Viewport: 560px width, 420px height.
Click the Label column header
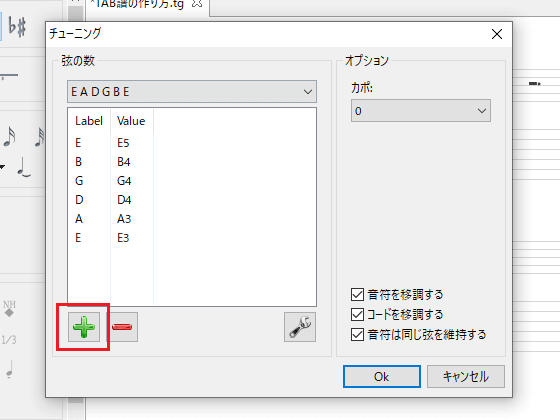pyautogui.click(x=89, y=121)
